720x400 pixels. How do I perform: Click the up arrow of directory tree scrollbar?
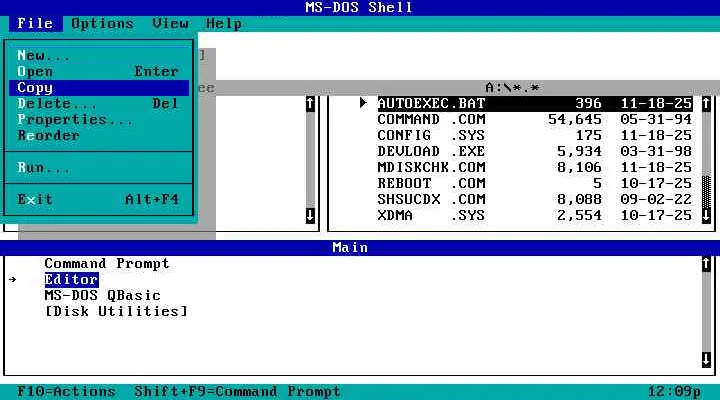(x=310, y=104)
